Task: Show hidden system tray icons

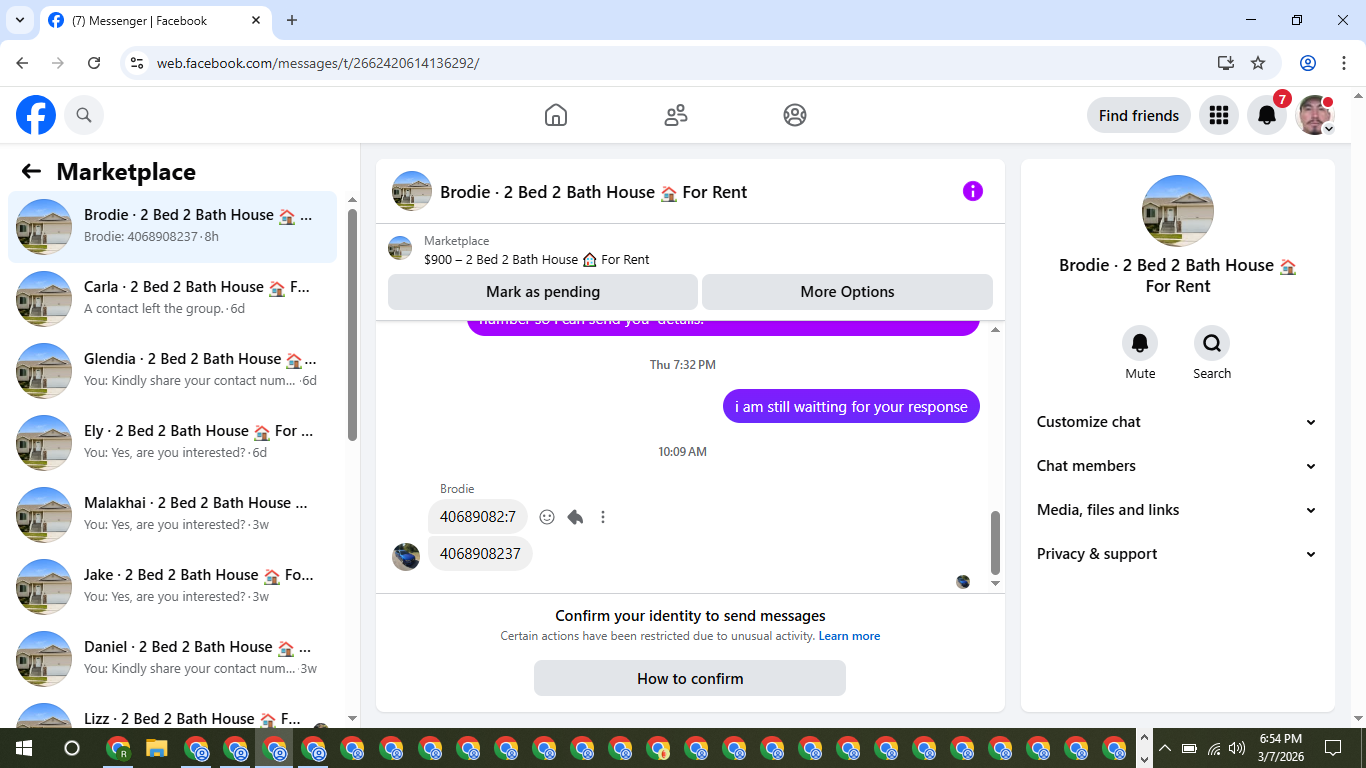Action: [1164, 748]
